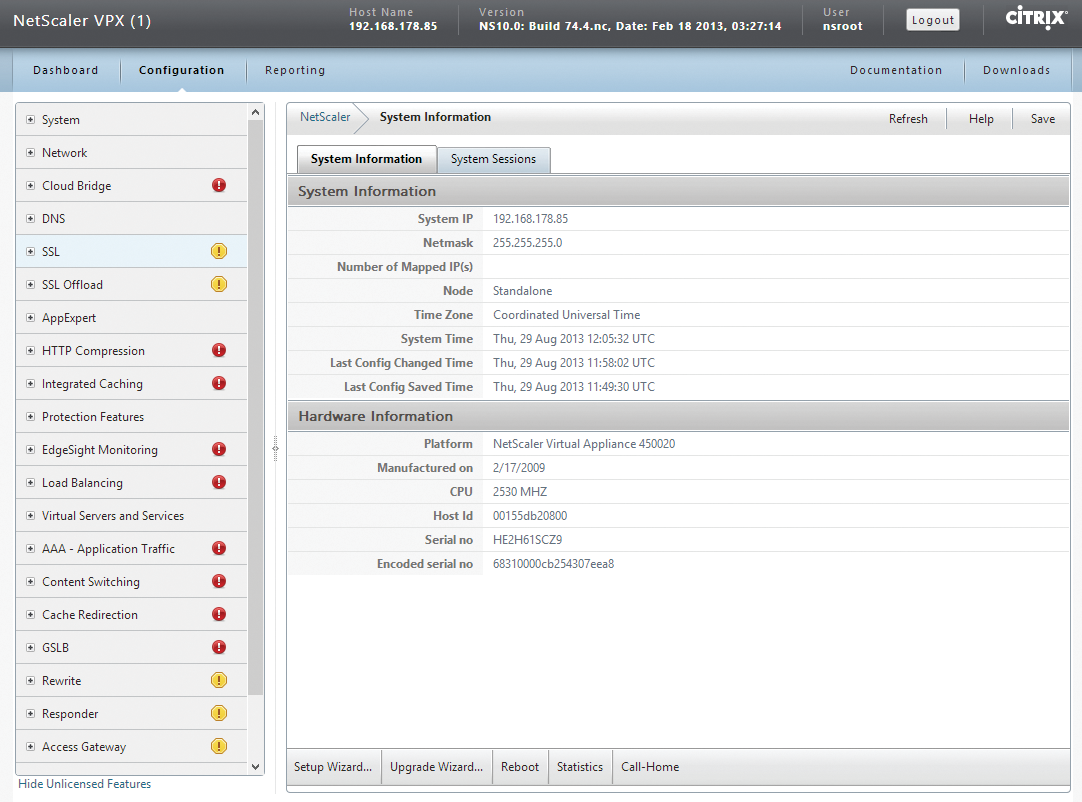This screenshot has width=1082, height=802.
Task: Open the Call-Home settings
Action: 650,767
